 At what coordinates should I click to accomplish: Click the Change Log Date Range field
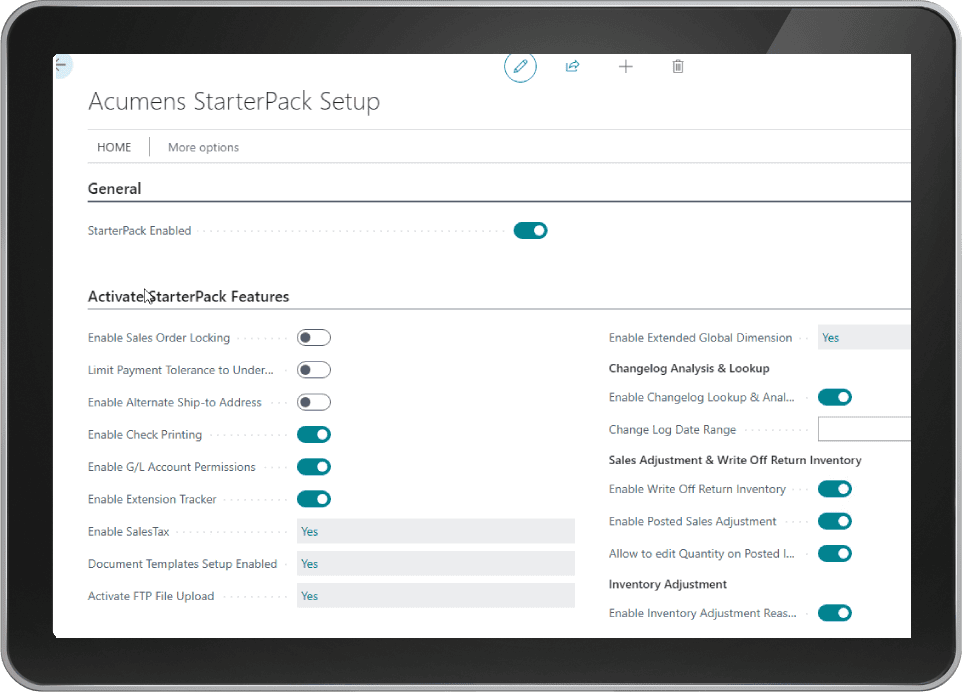[864, 429]
